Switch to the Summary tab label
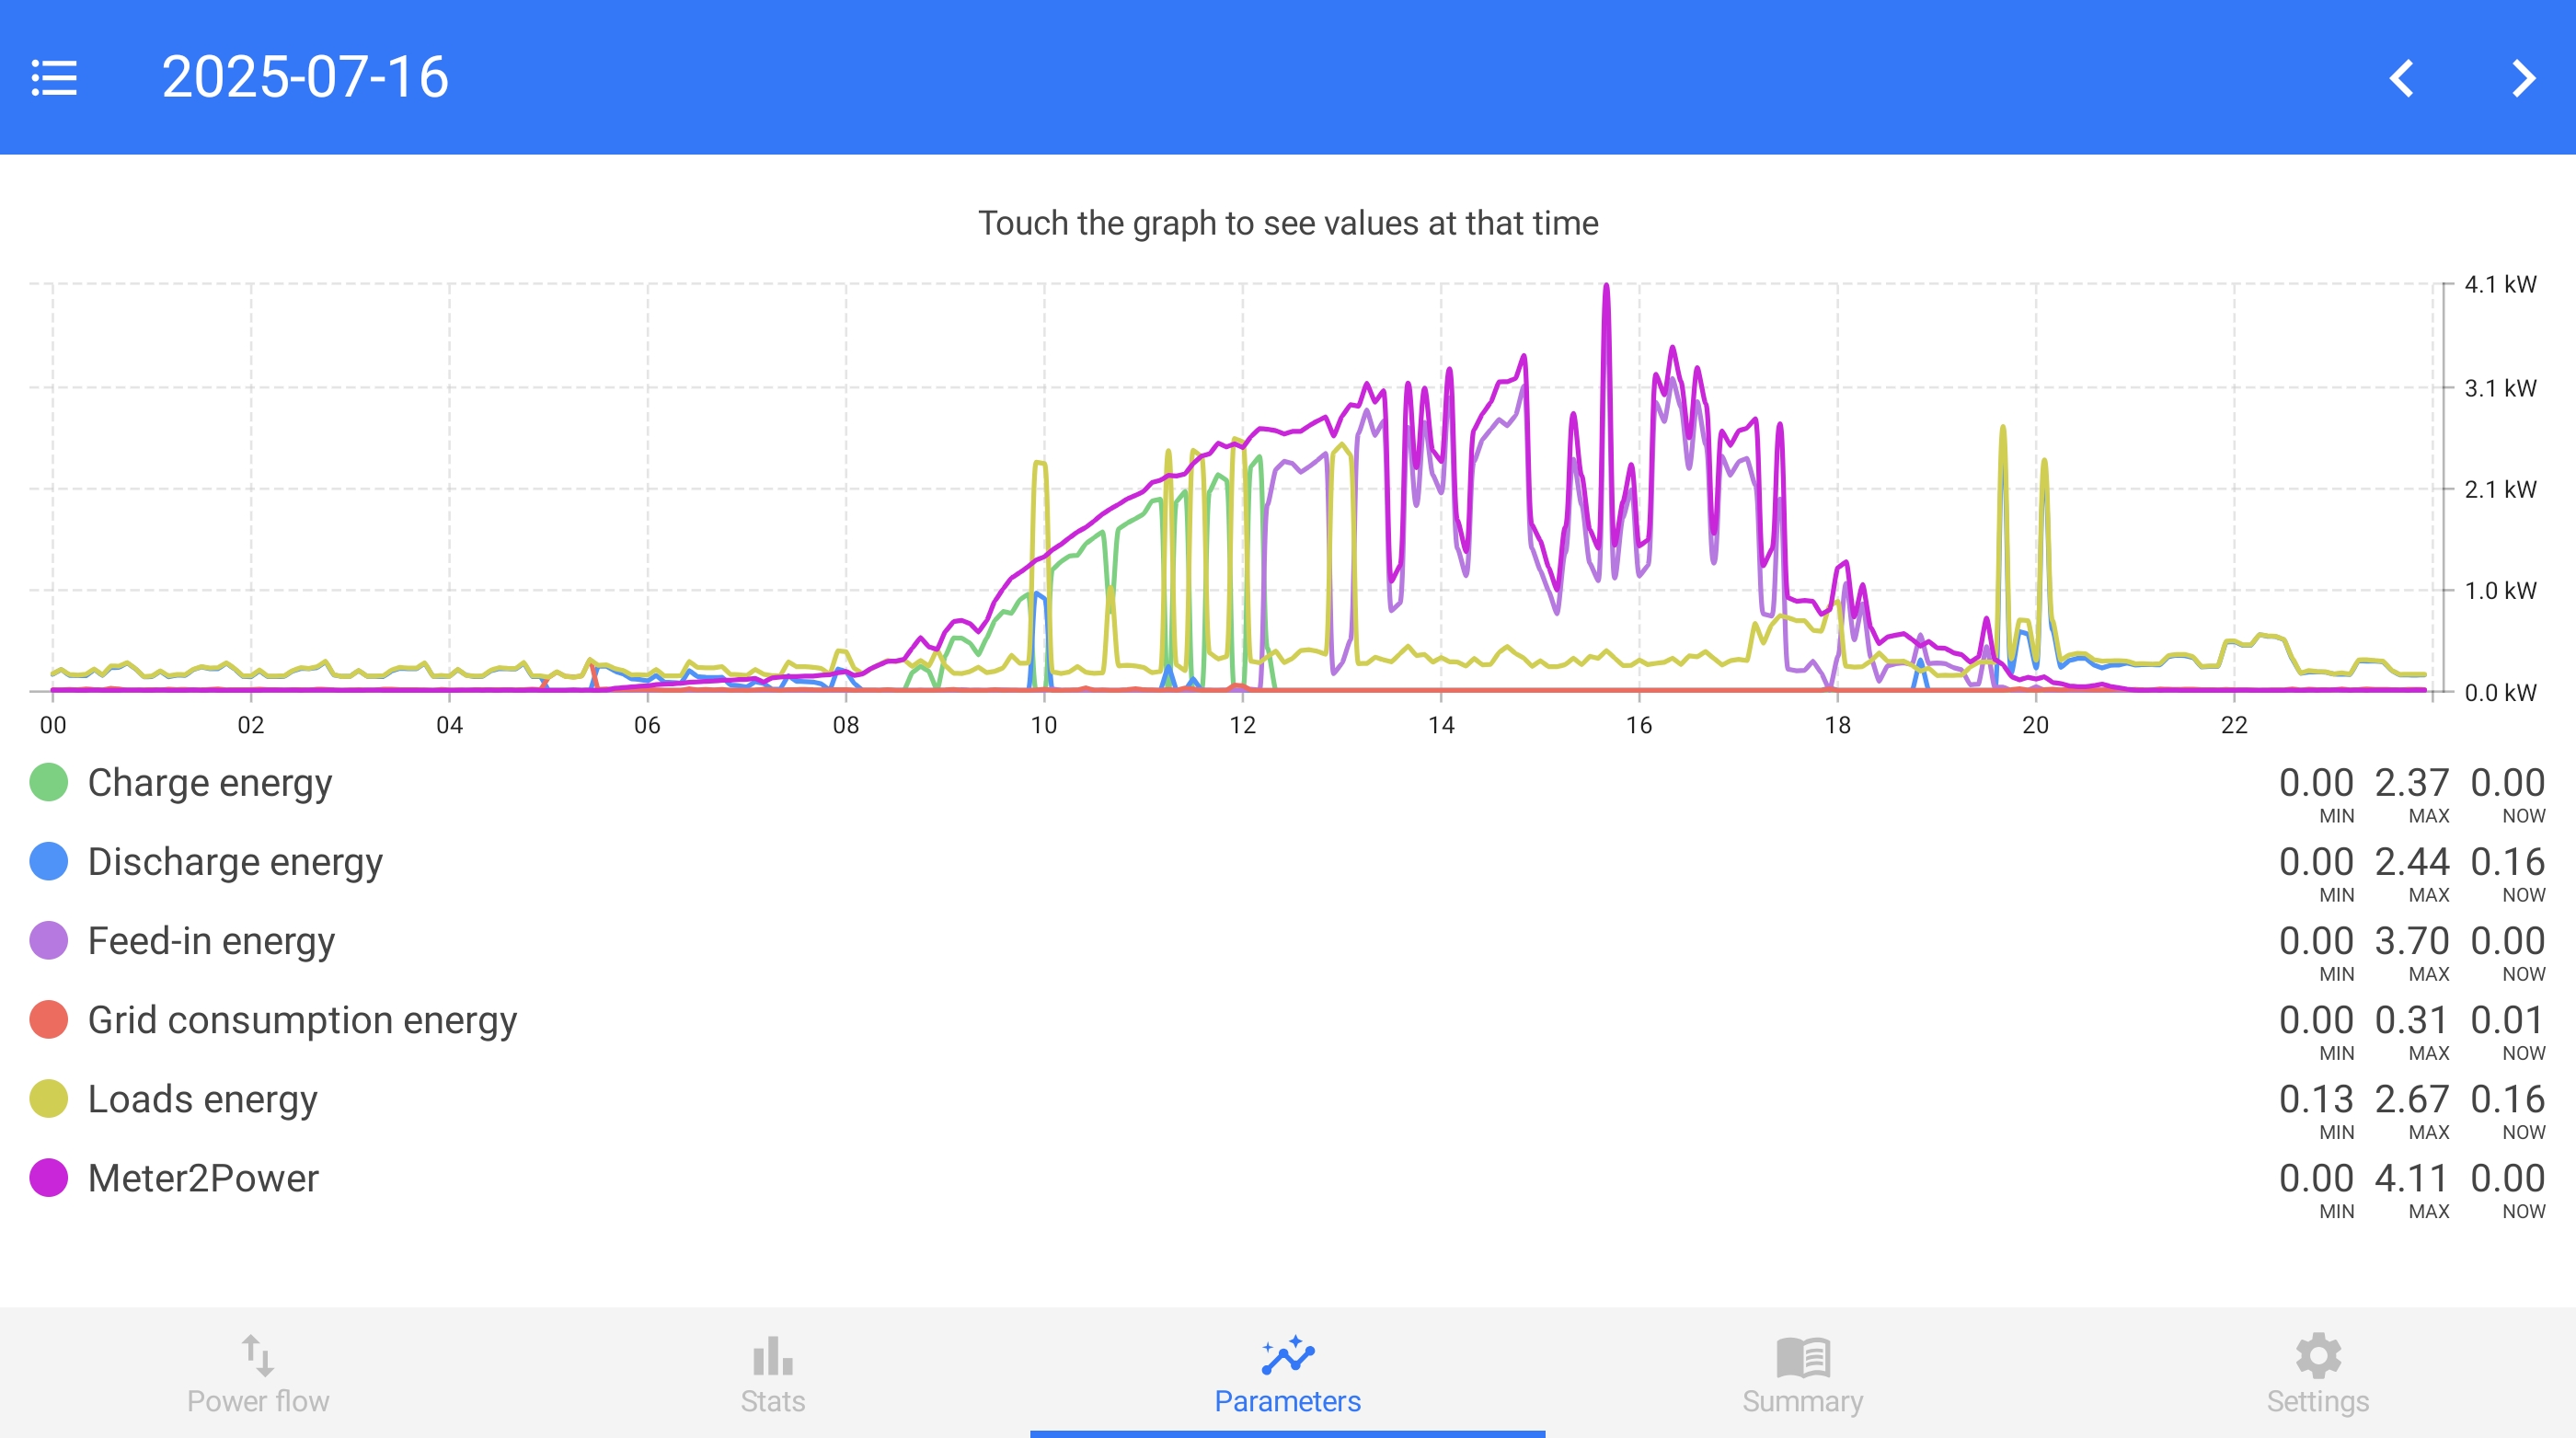This screenshot has width=2576, height=1438. pyautogui.click(x=1802, y=1401)
